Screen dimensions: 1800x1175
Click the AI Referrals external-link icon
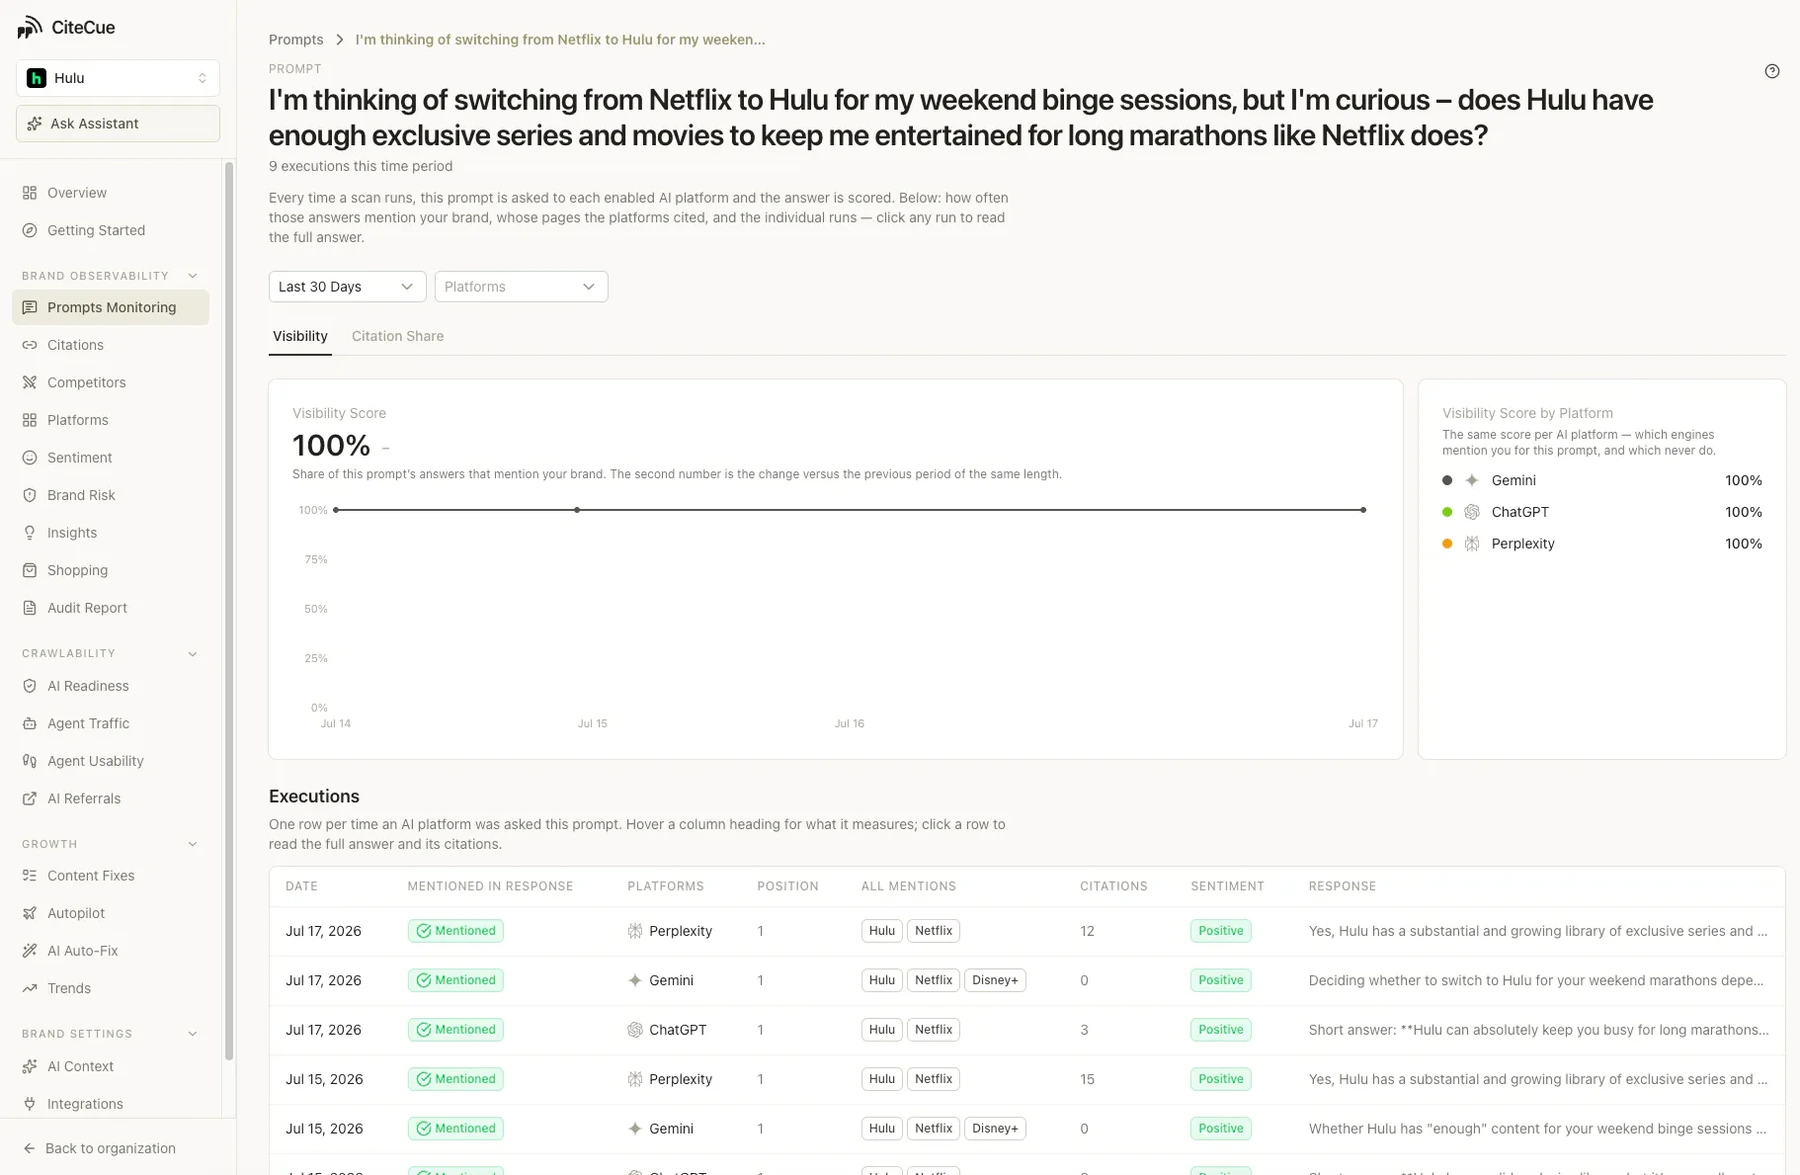coord(30,798)
